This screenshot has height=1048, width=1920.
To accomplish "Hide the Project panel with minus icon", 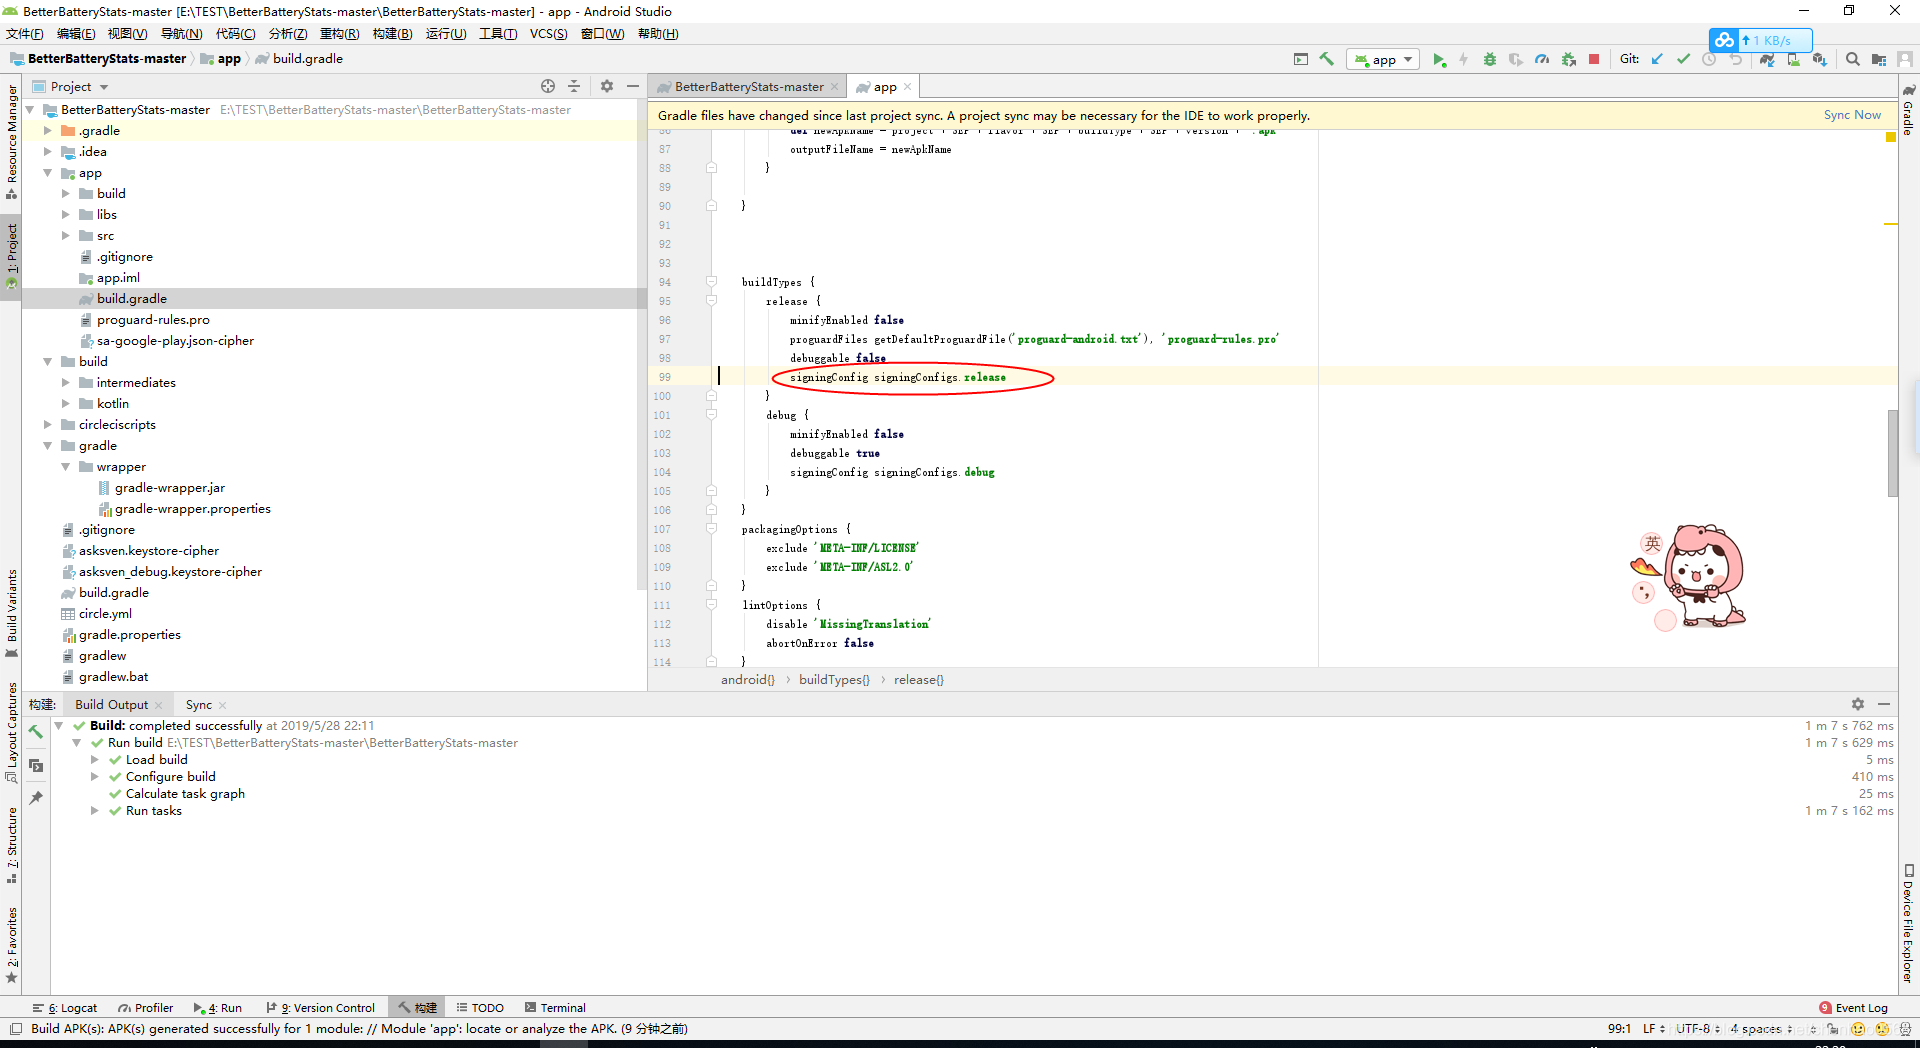I will click(x=633, y=86).
